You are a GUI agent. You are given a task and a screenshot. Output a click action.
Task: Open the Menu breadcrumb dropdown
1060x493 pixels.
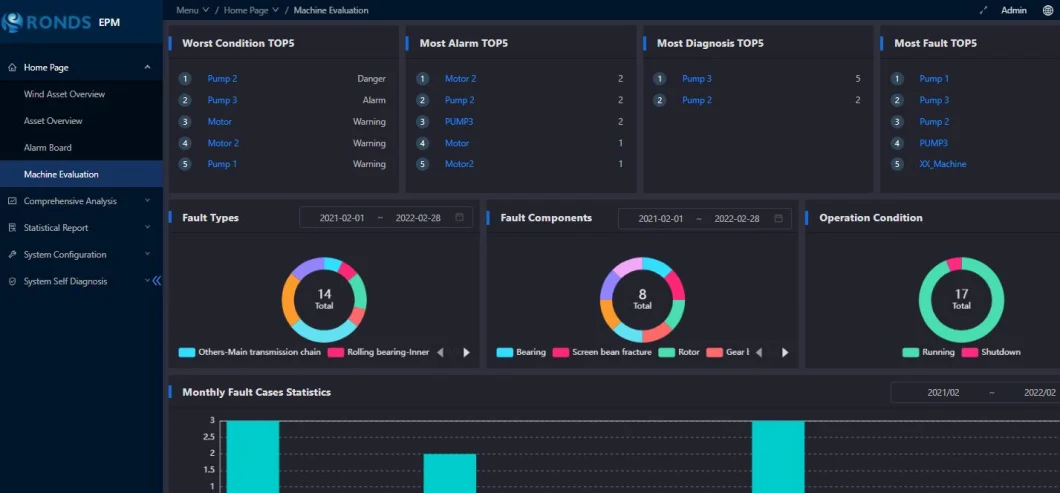coord(192,10)
